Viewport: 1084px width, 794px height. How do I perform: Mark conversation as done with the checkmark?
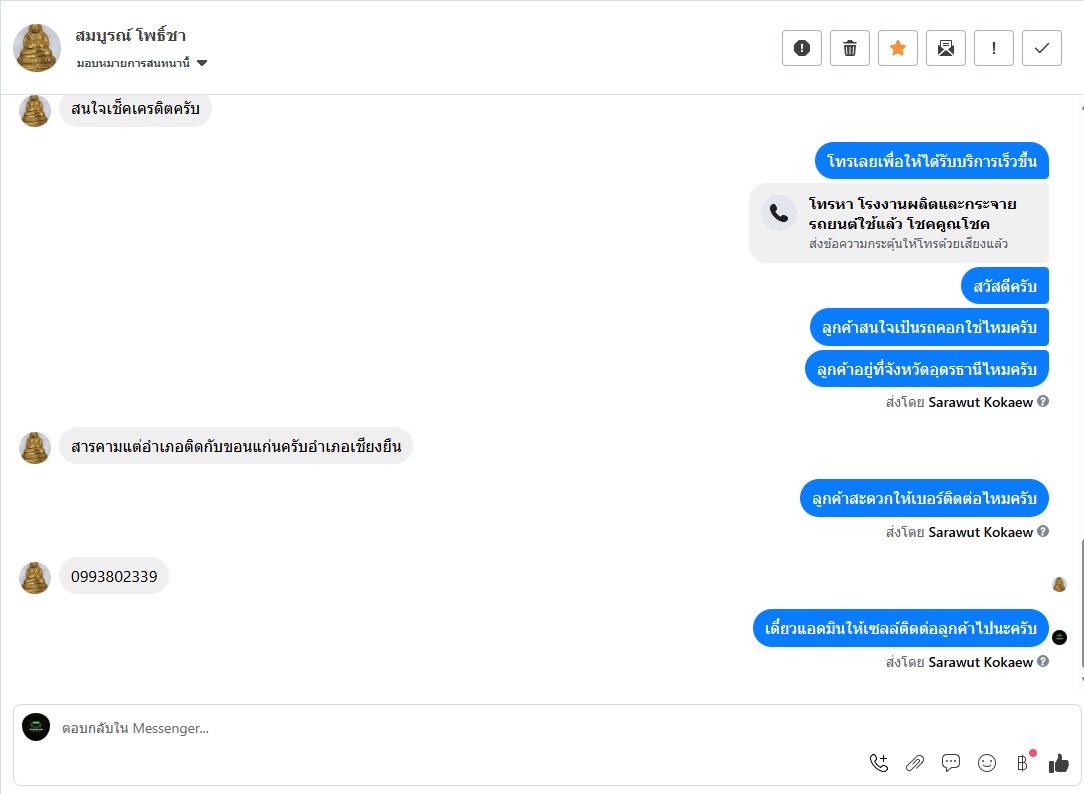click(x=1042, y=48)
